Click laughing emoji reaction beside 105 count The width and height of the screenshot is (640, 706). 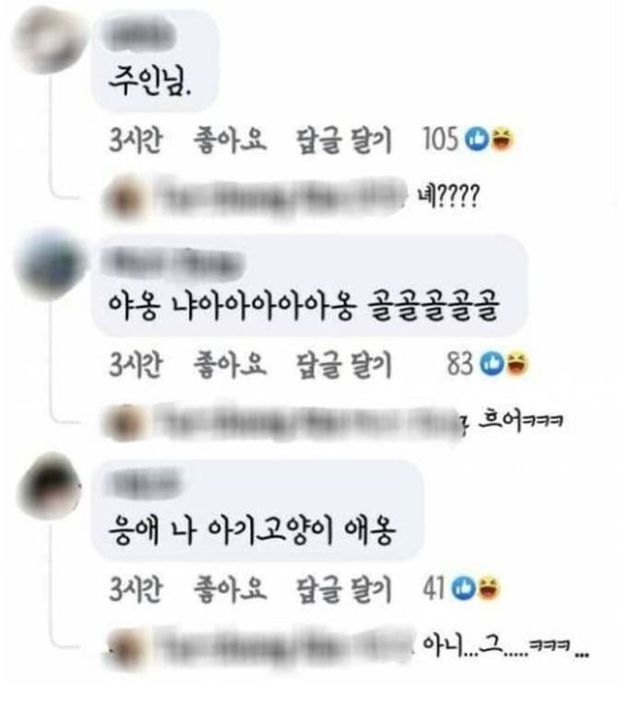click(x=502, y=139)
